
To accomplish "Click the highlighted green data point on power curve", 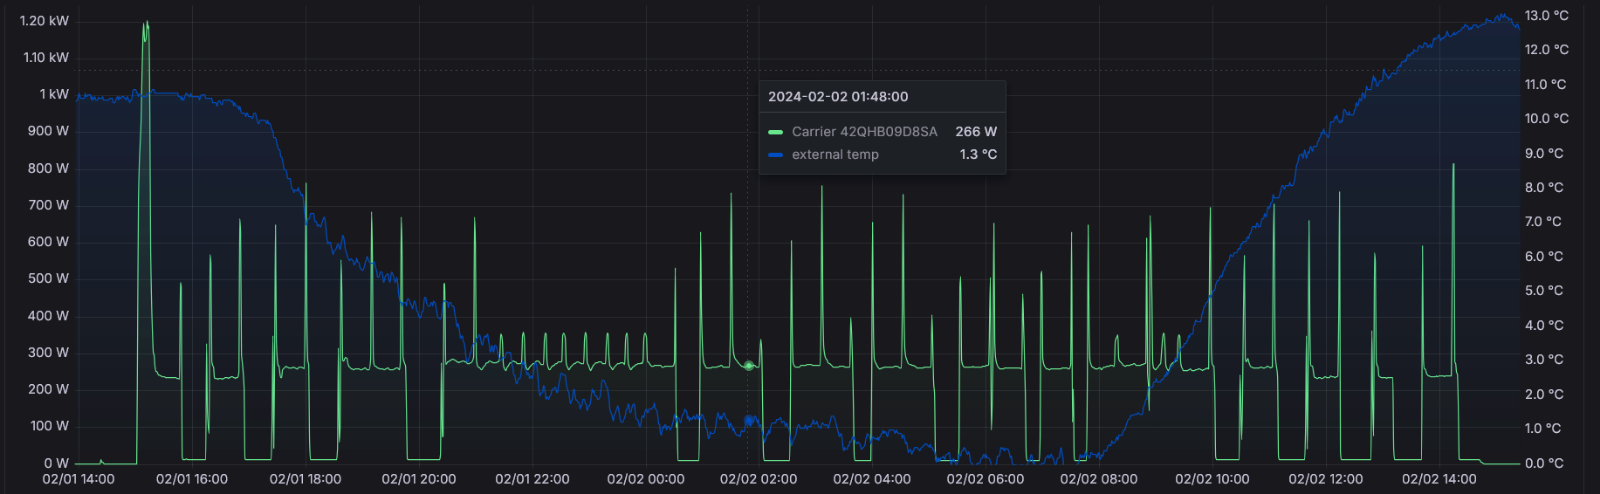I will click(x=748, y=366).
